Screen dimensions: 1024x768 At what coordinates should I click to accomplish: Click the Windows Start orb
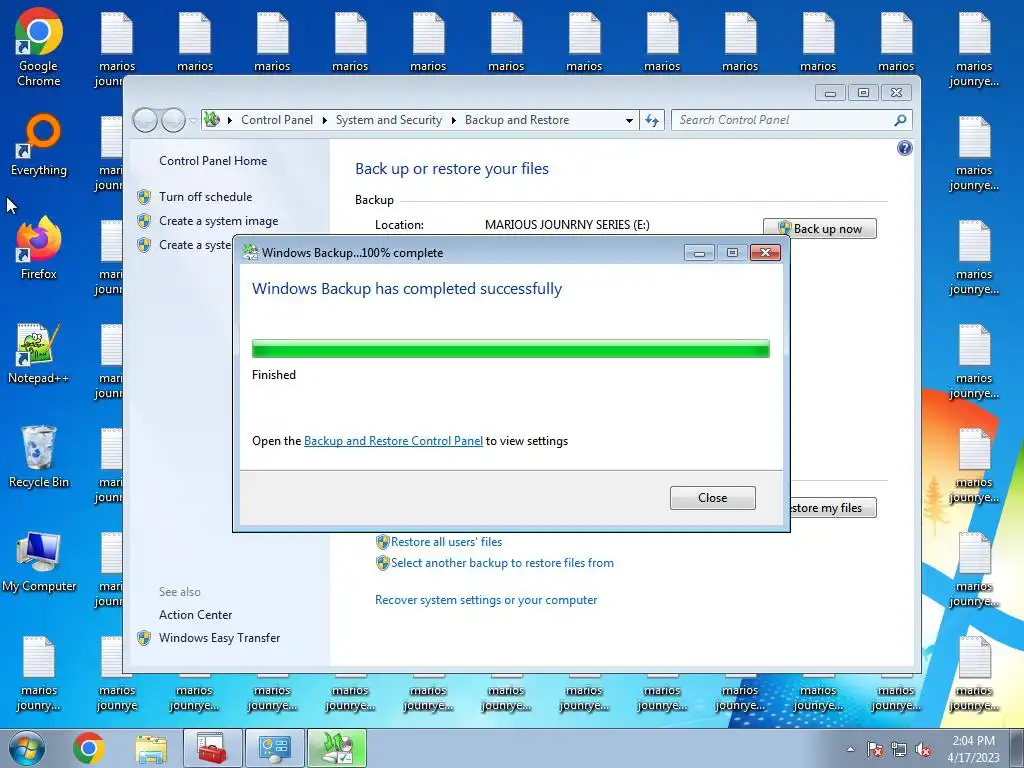(x=27, y=748)
